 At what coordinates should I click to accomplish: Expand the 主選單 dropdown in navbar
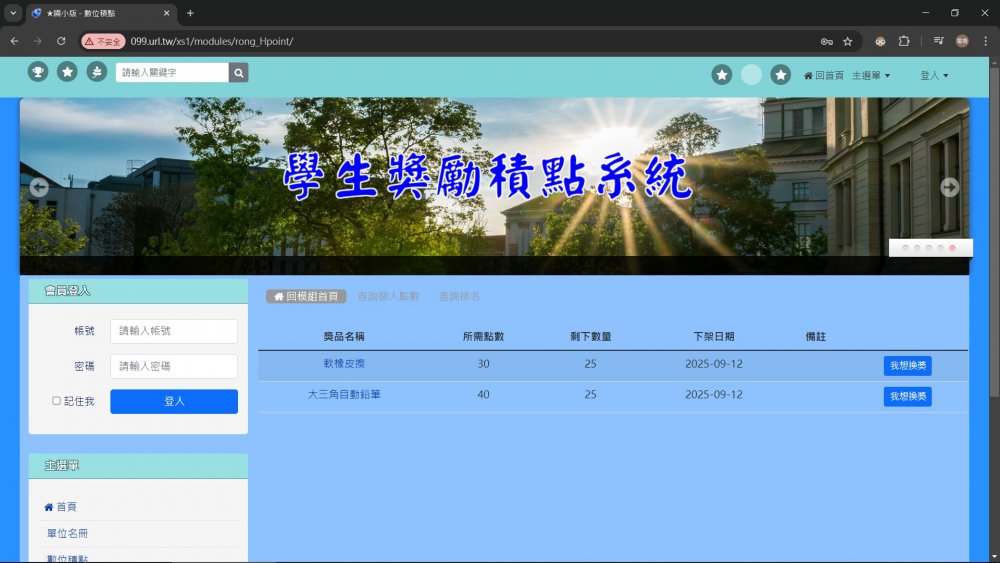870,75
